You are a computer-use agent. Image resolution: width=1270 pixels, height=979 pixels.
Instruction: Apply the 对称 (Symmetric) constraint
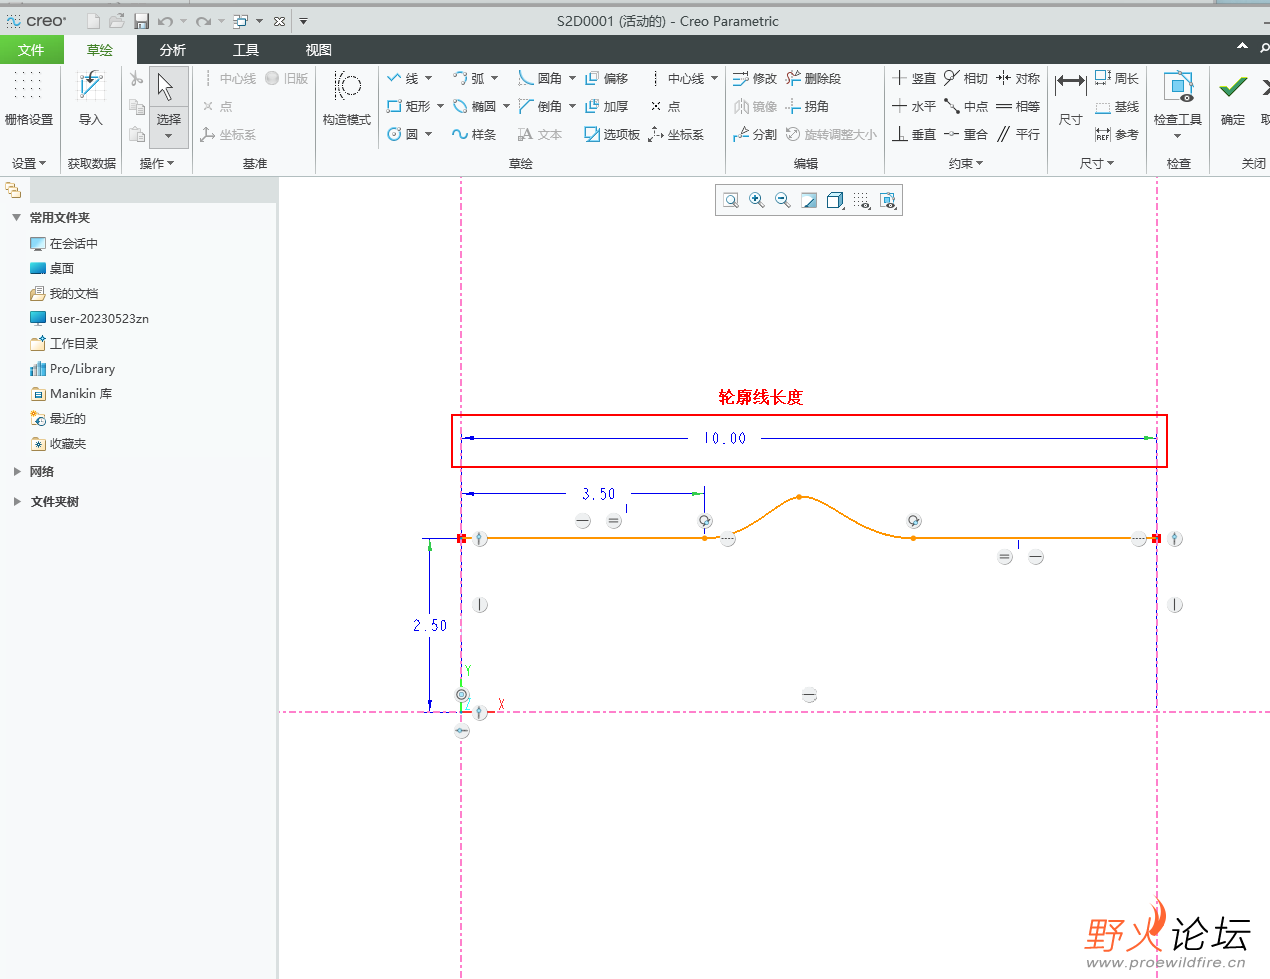(x=1018, y=78)
